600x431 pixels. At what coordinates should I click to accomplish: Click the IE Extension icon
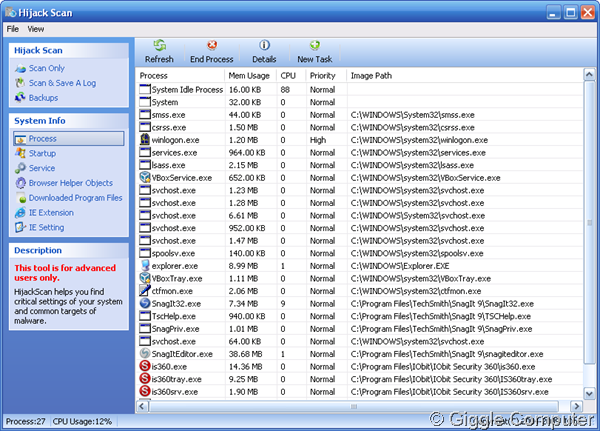tap(20, 213)
